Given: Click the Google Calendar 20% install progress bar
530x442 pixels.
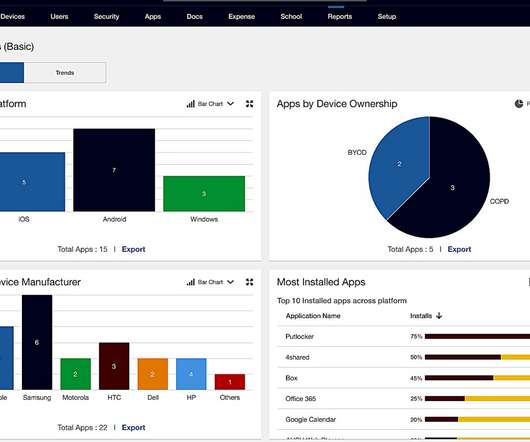Looking at the screenshot, I should (x=477, y=419).
